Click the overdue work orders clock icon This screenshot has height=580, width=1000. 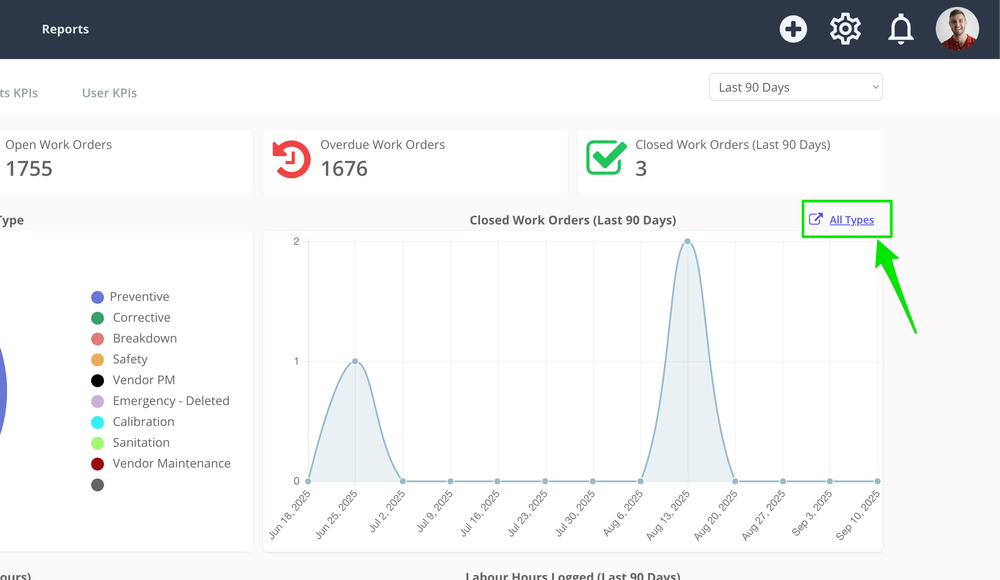(x=291, y=159)
